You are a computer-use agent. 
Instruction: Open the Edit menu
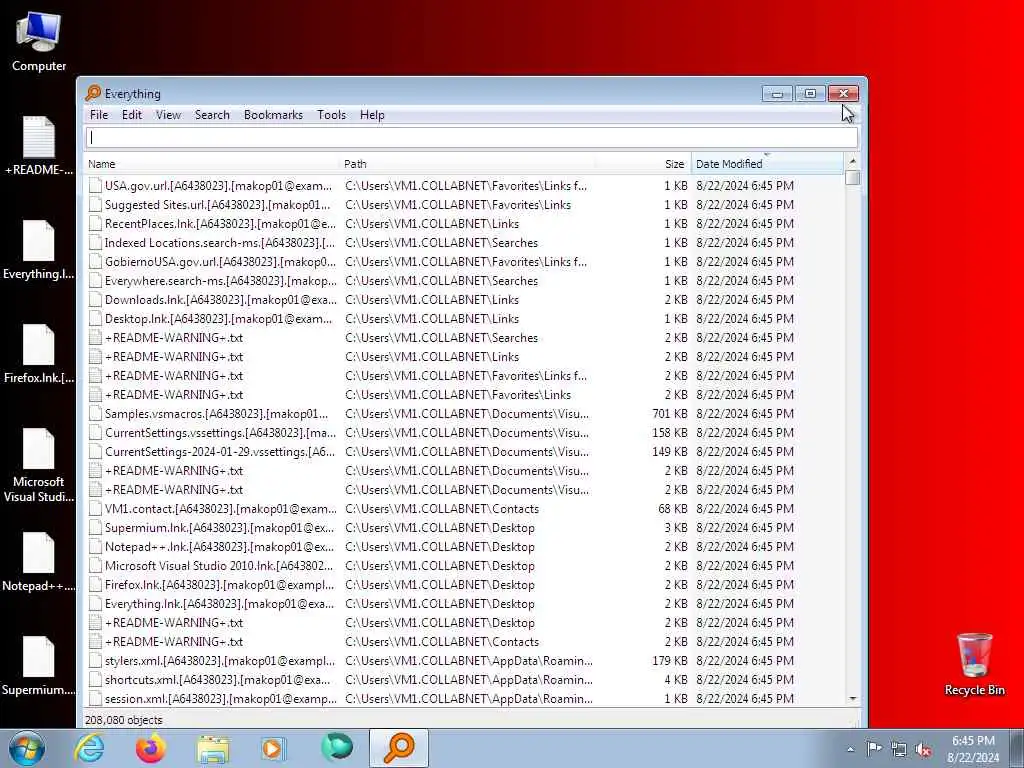[132, 115]
